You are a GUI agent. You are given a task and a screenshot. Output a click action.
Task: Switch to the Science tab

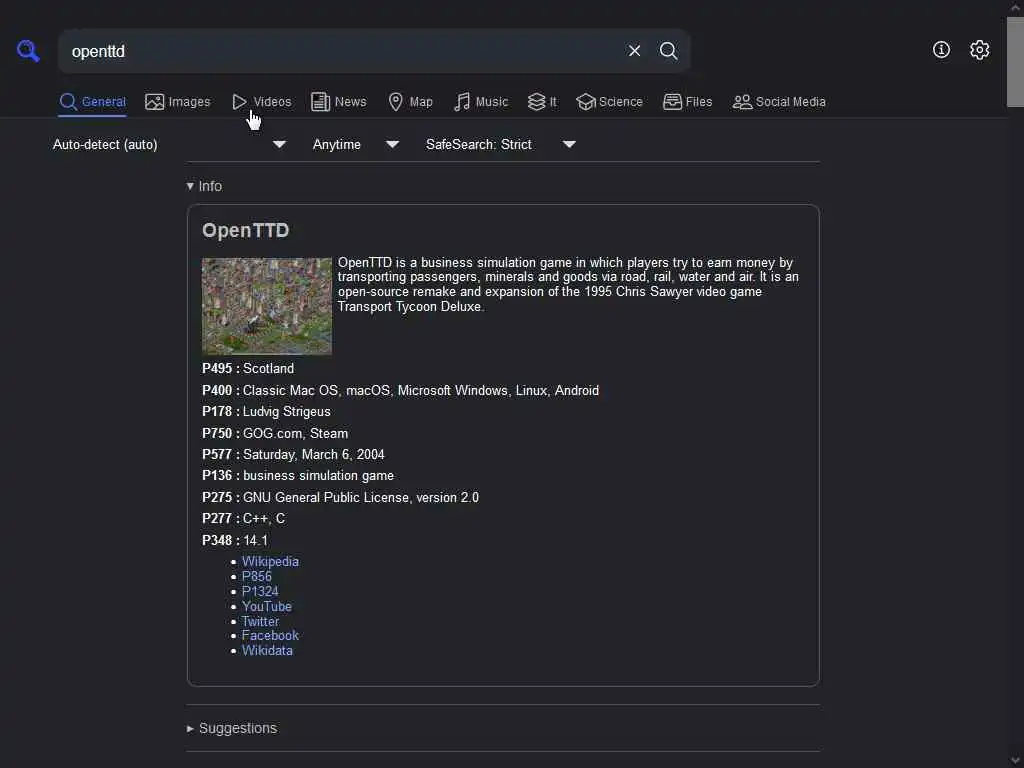[609, 102]
